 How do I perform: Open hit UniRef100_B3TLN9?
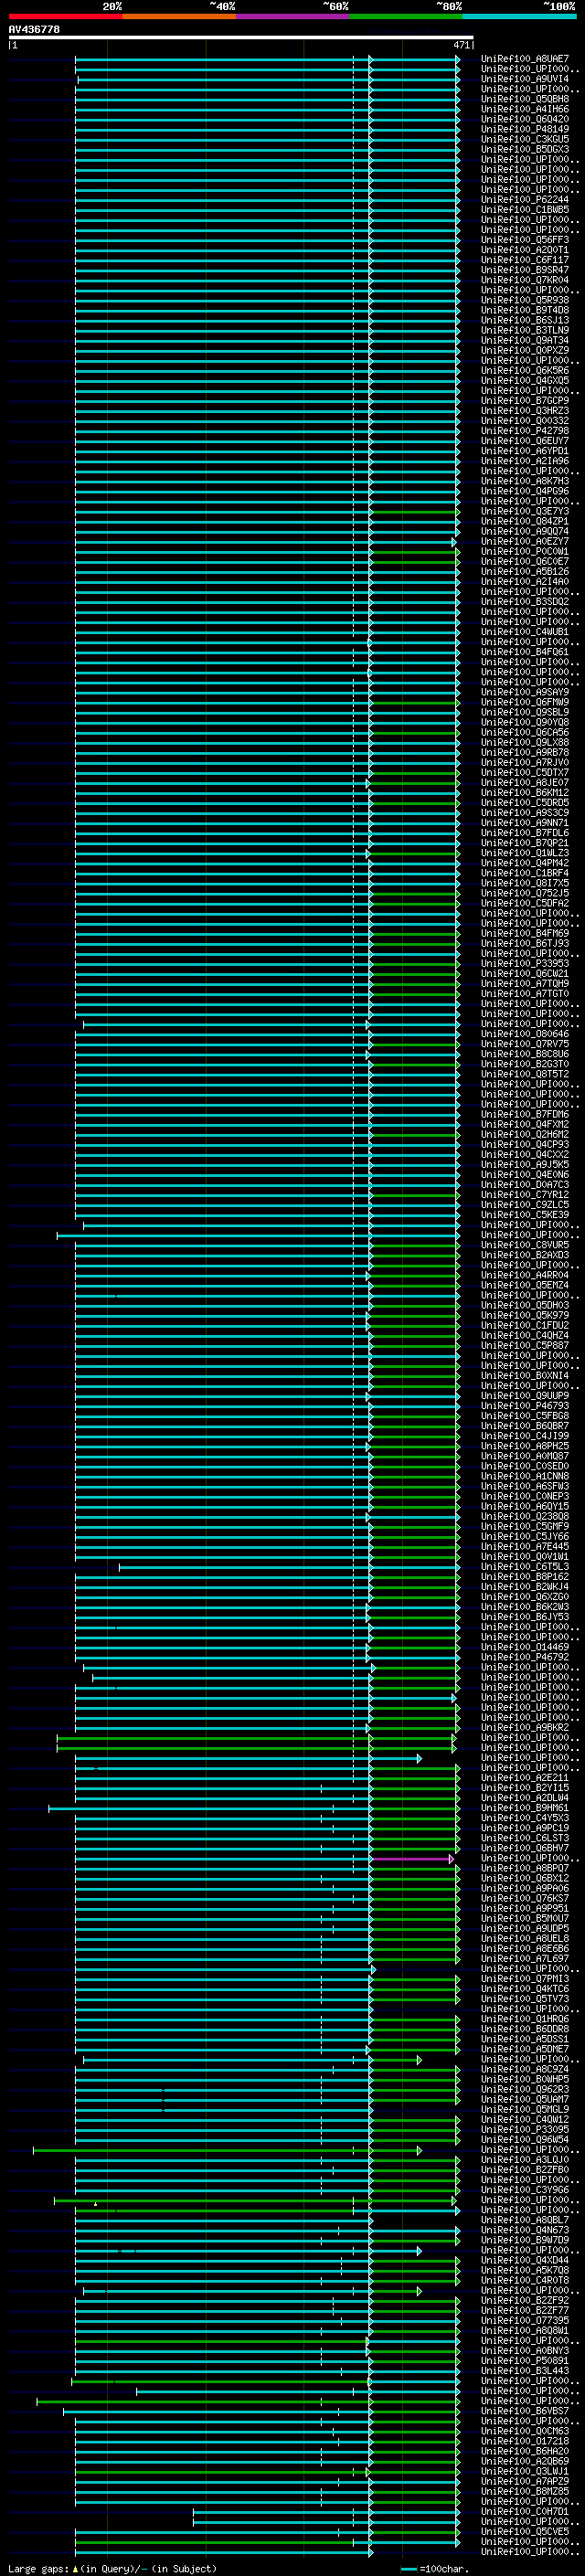tap(525, 330)
